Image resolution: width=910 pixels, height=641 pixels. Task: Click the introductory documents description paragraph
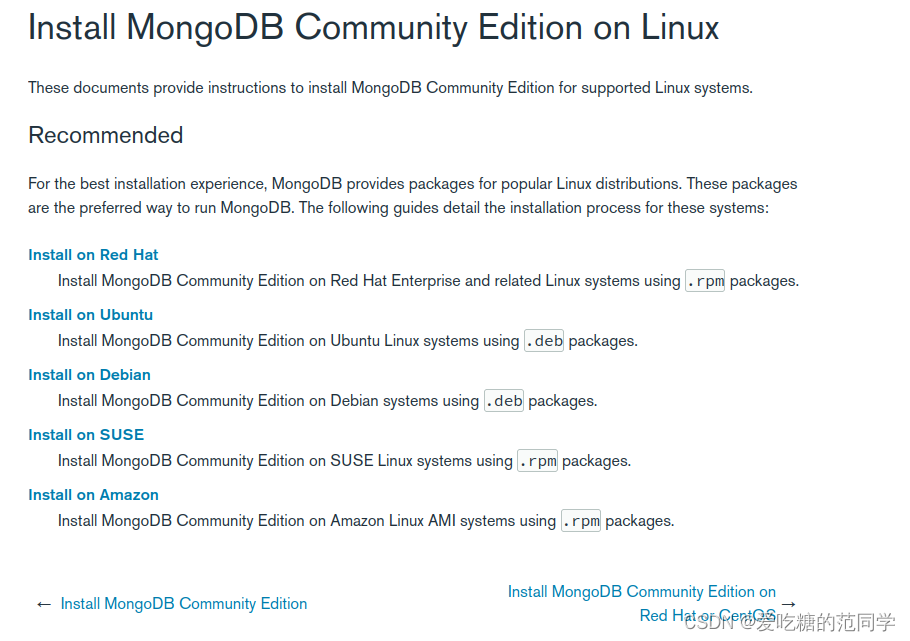[x=390, y=88]
